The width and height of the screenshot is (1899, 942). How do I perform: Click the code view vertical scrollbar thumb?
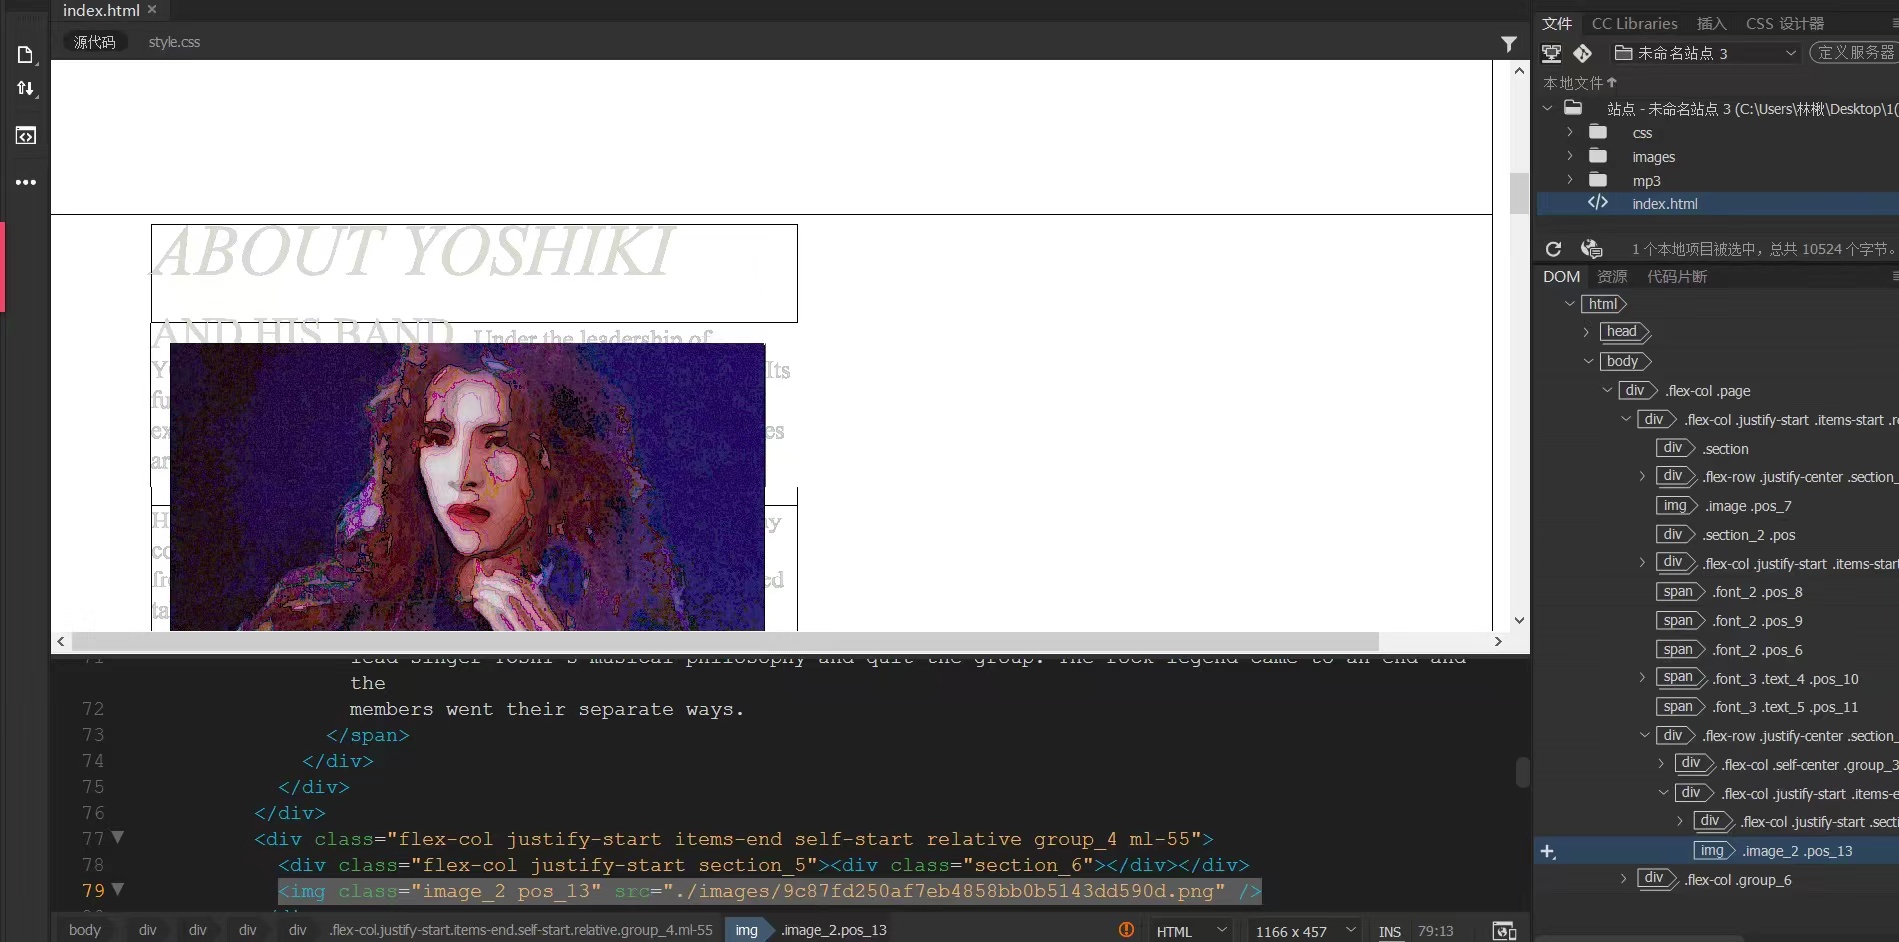(x=1522, y=772)
